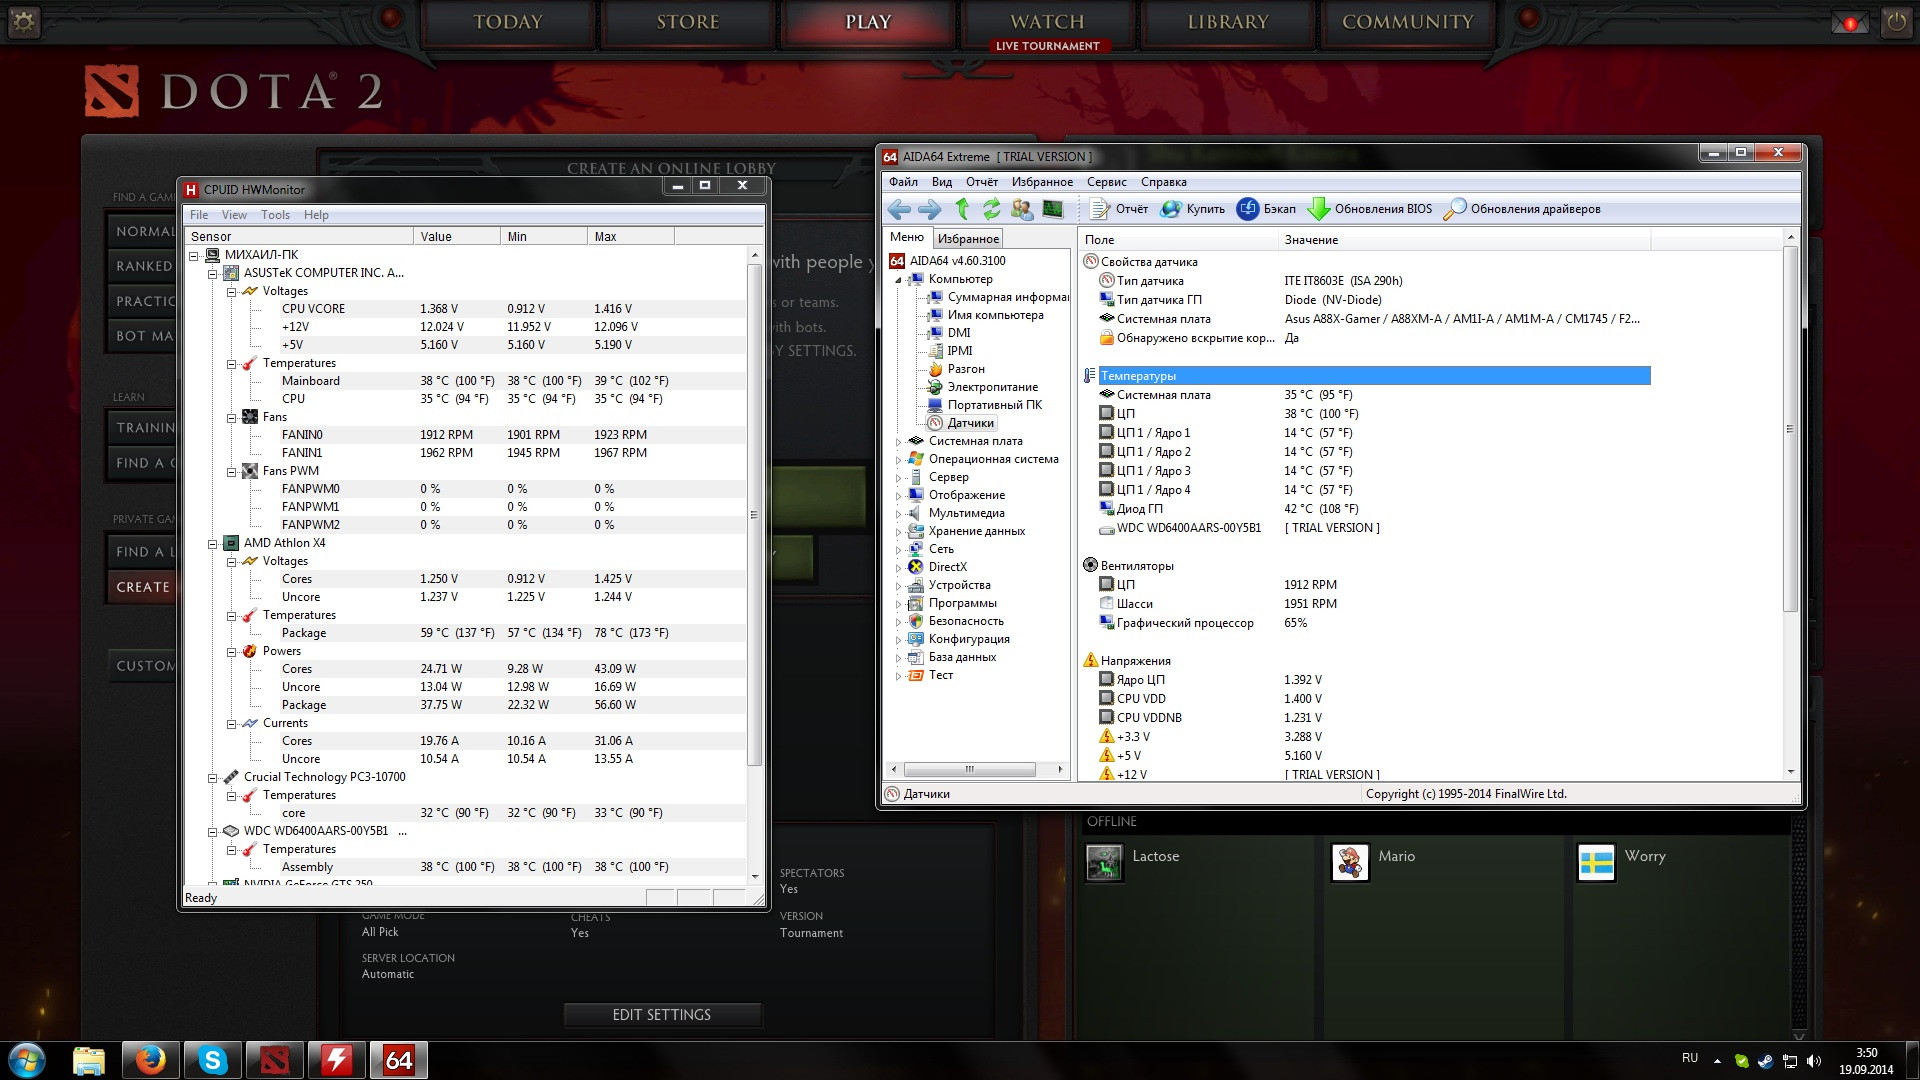Switch to the Избранное tab
The width and height of the screenshot is (1920, 1080).
967,239
